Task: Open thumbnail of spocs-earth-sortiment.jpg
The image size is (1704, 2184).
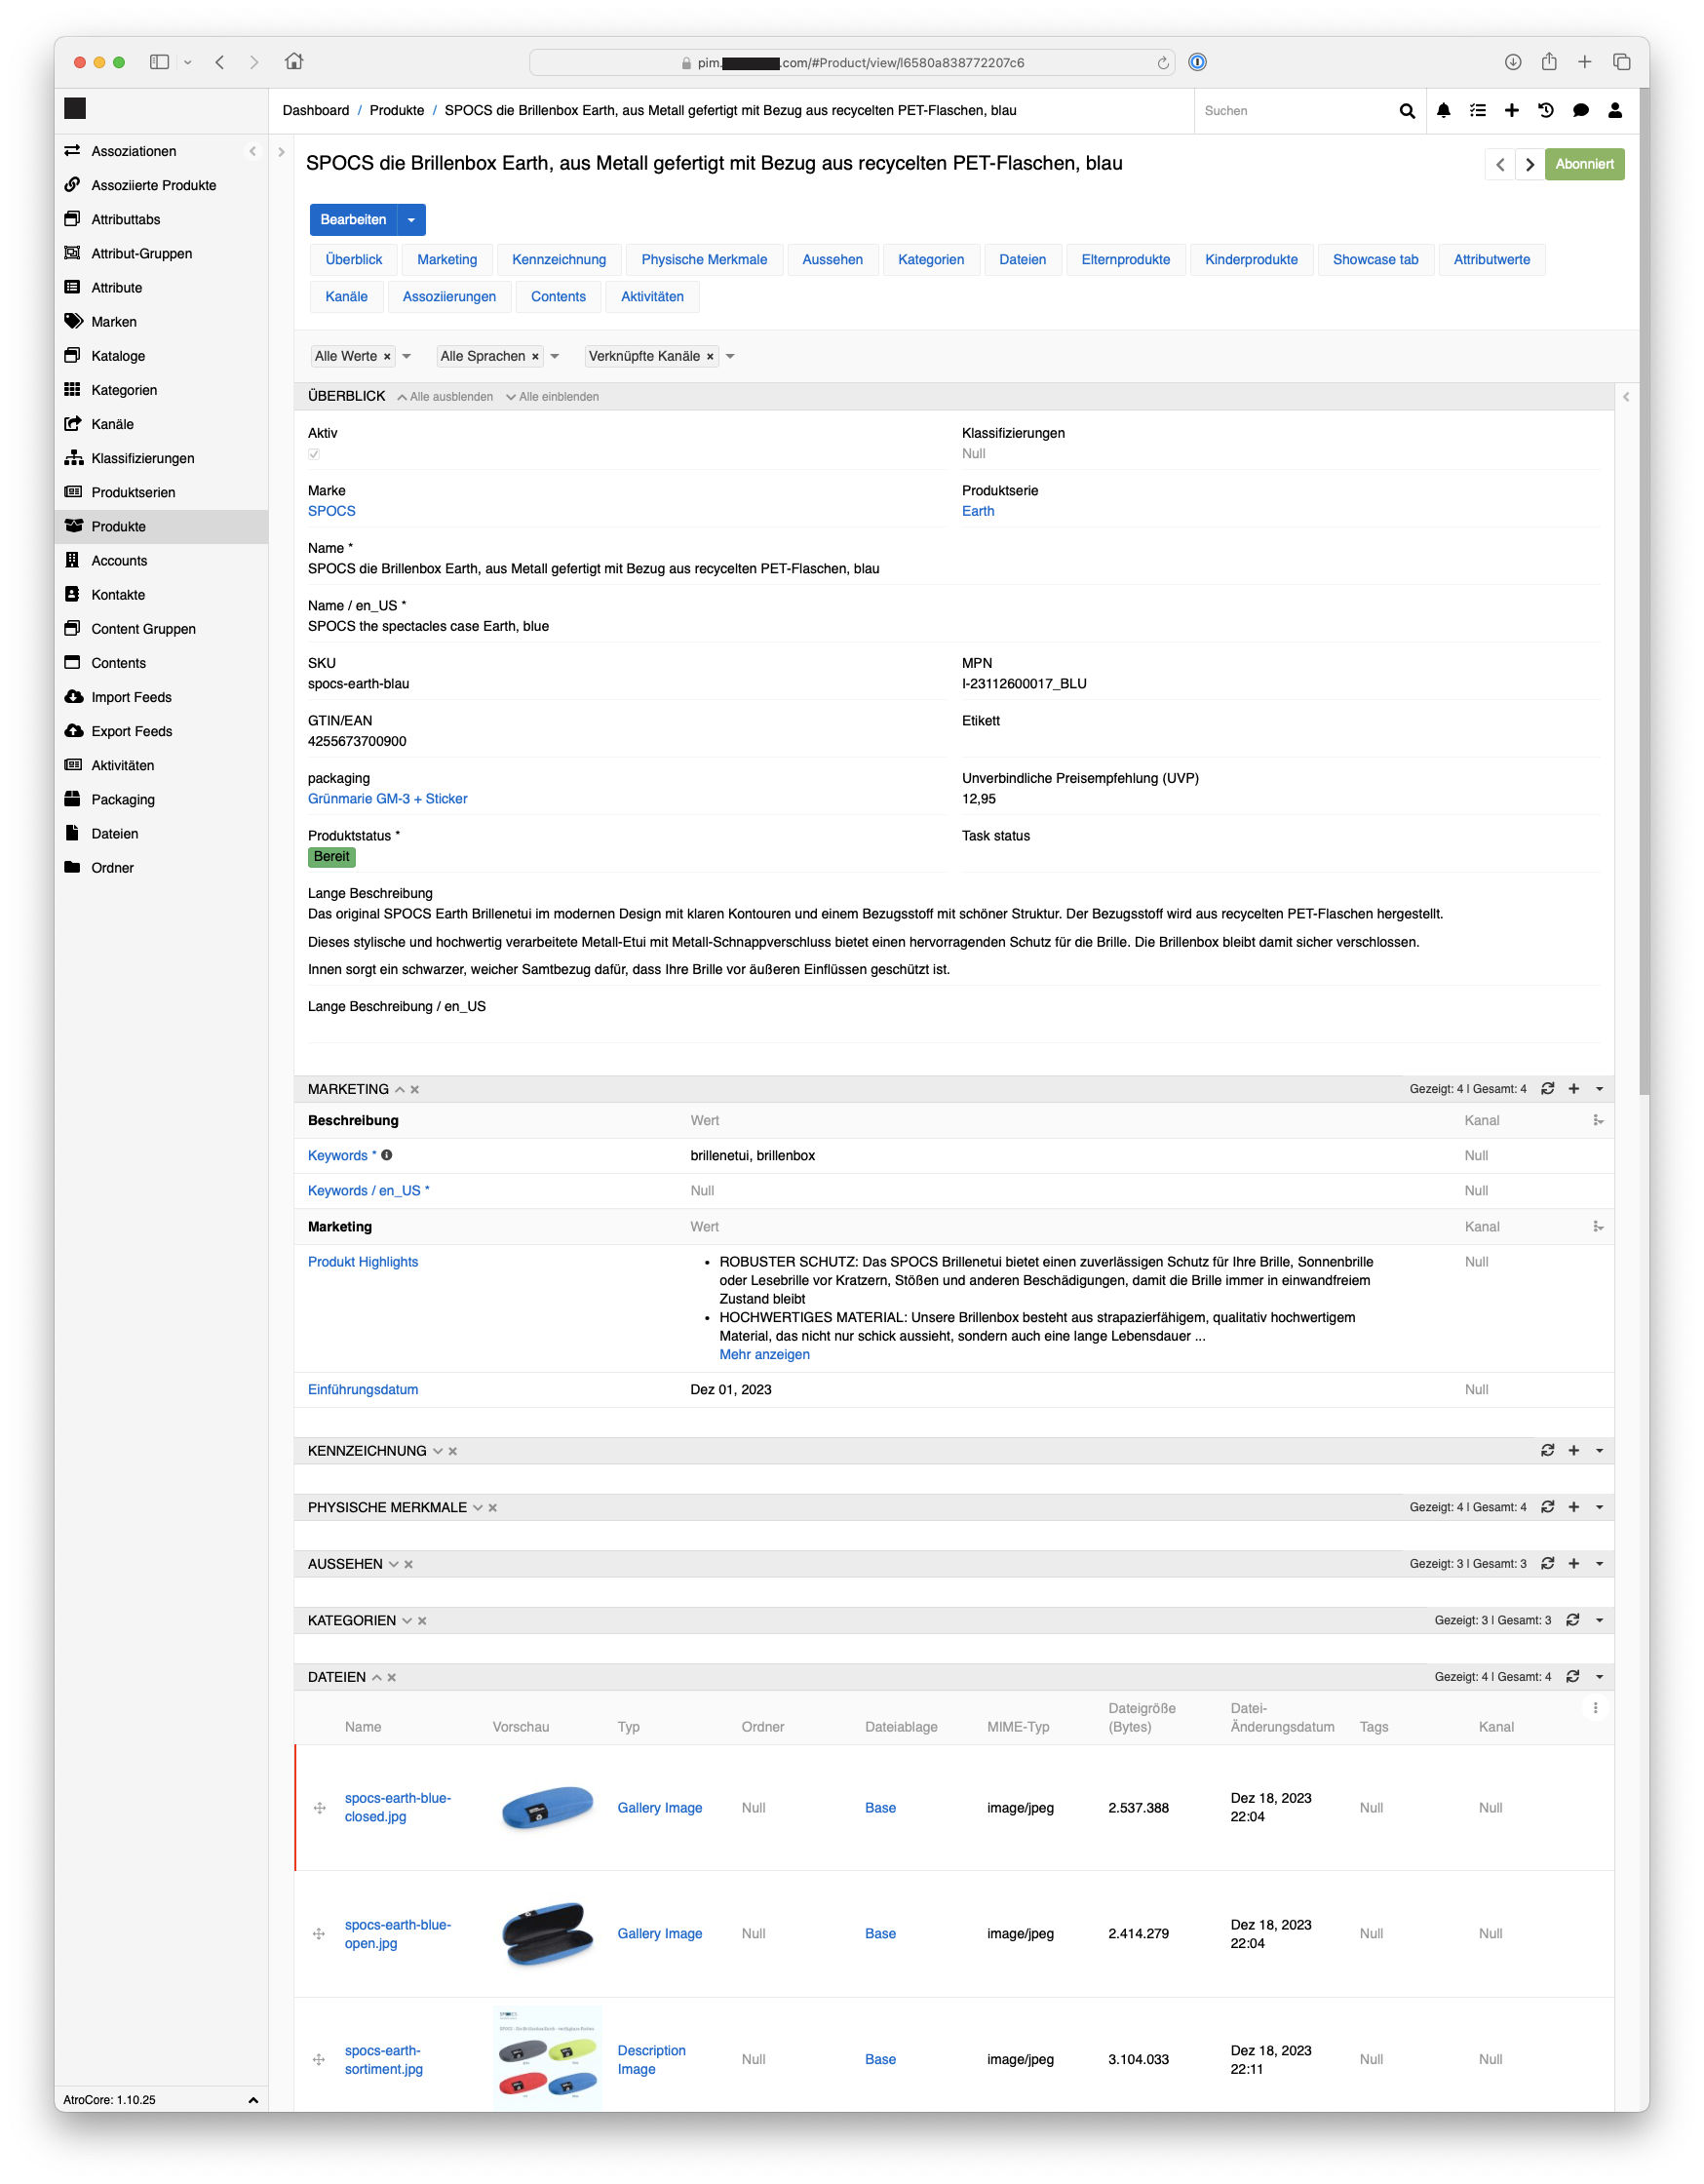Action: (547, 2060)
